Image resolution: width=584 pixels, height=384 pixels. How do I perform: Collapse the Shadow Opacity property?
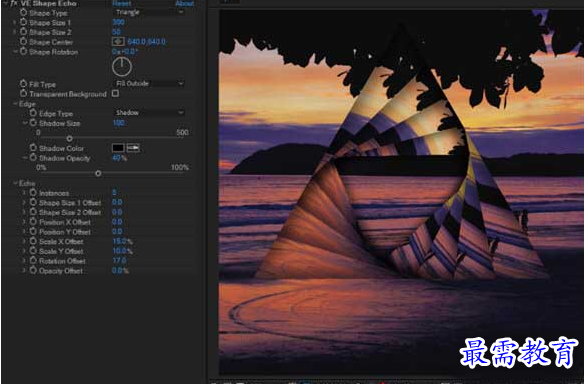25,158
